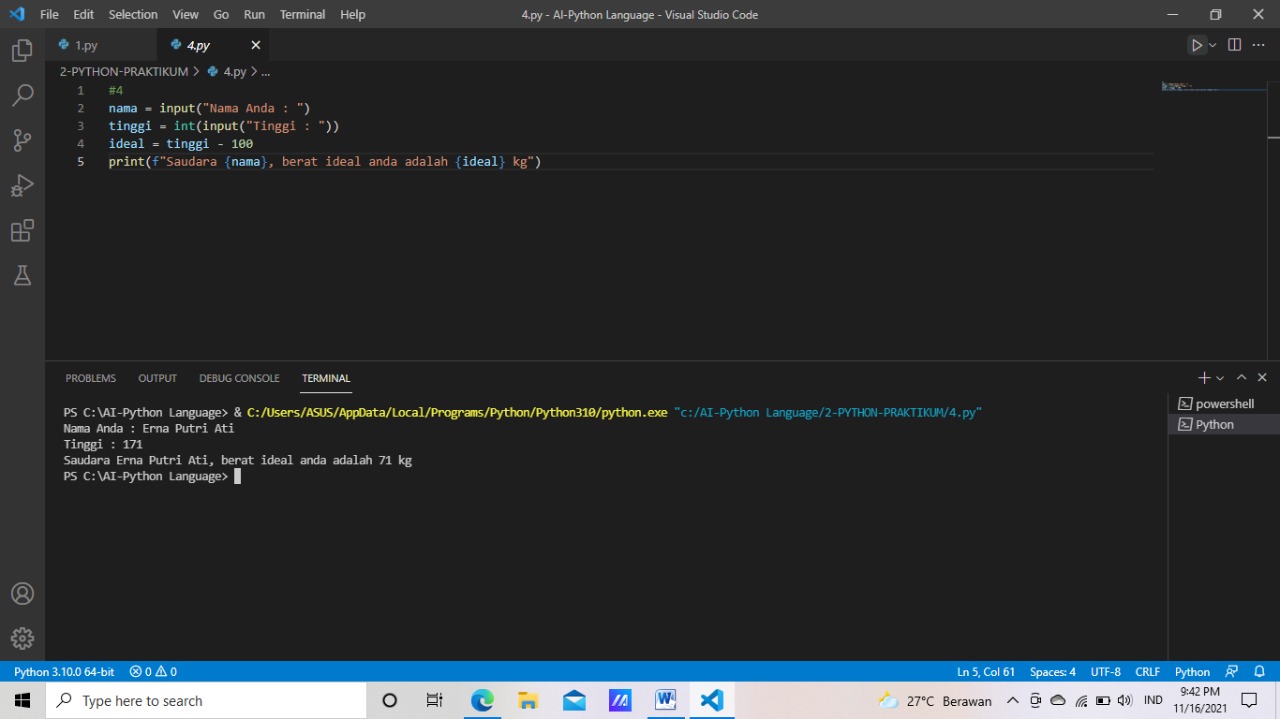
Task: Select the Testing flask icon
Action: (22, 275)
